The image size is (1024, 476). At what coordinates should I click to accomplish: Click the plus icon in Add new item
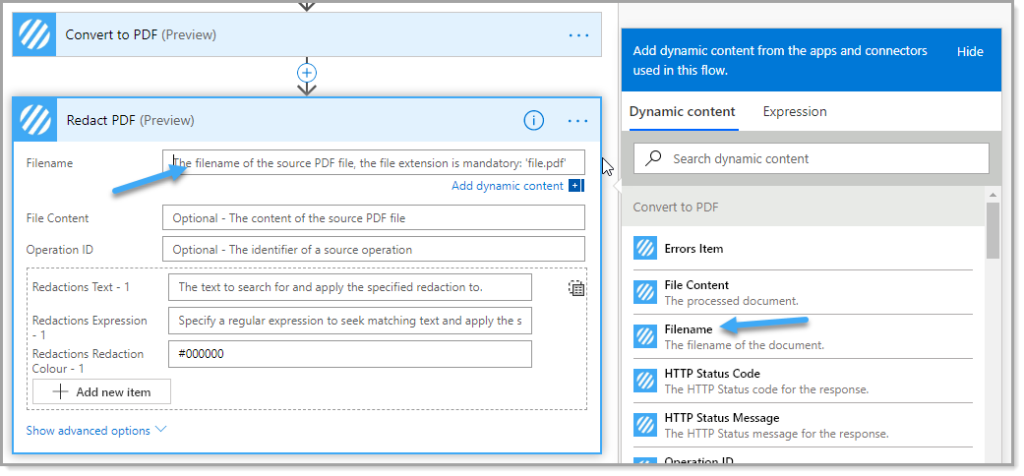tap(60, 392)
